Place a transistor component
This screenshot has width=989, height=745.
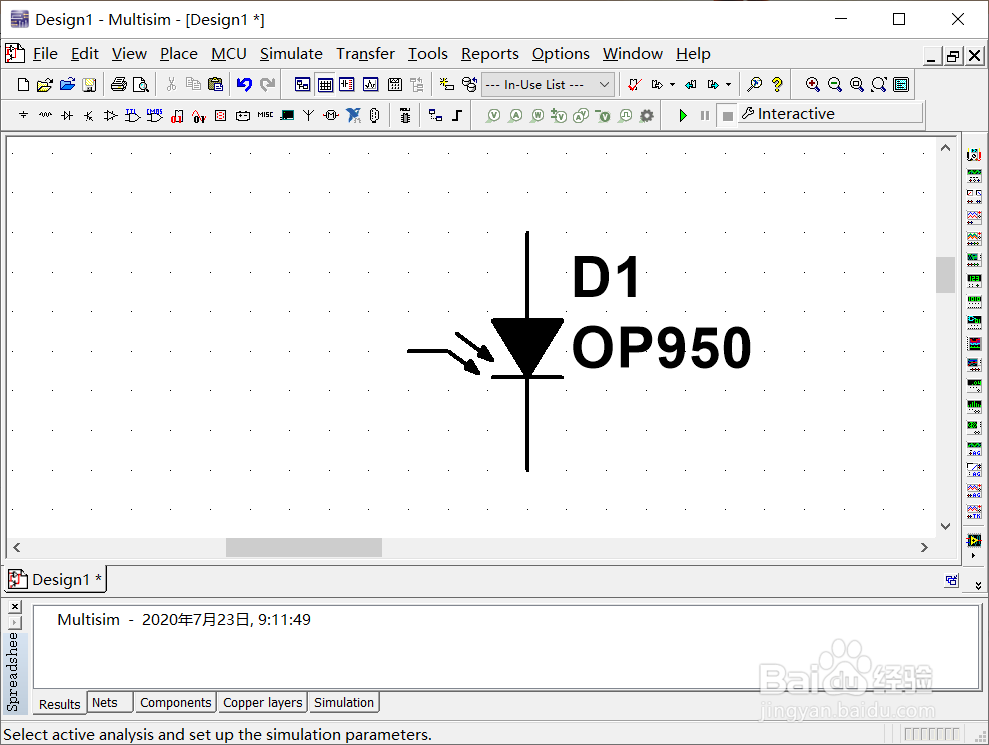[89, 115]
